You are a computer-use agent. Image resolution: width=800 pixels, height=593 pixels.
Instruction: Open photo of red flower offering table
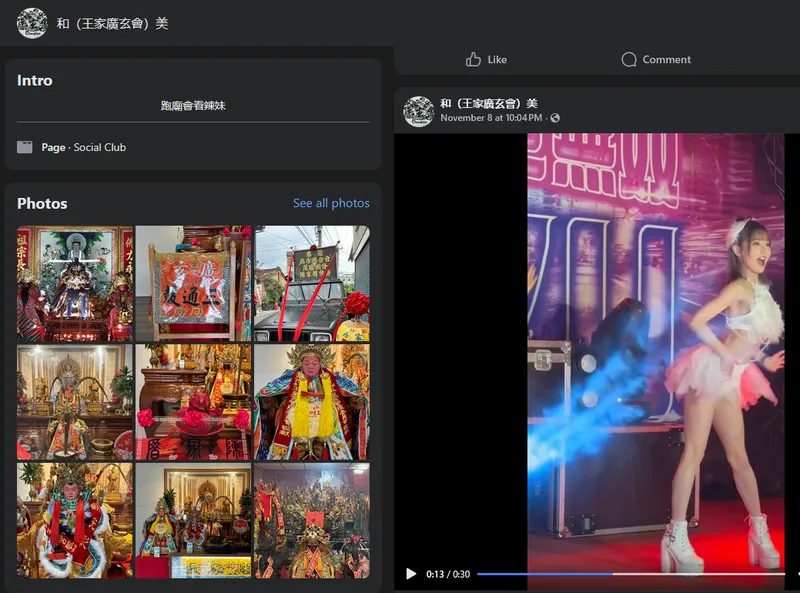pos(193,402)
